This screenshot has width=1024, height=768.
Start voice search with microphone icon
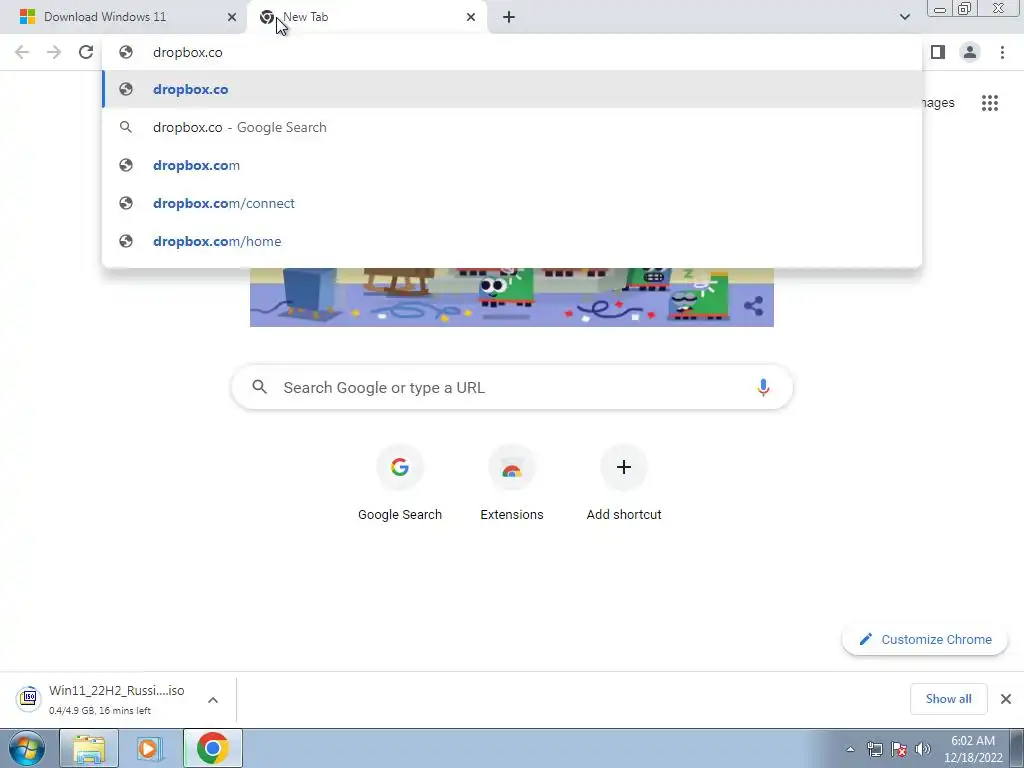click(x=763, y=387)
